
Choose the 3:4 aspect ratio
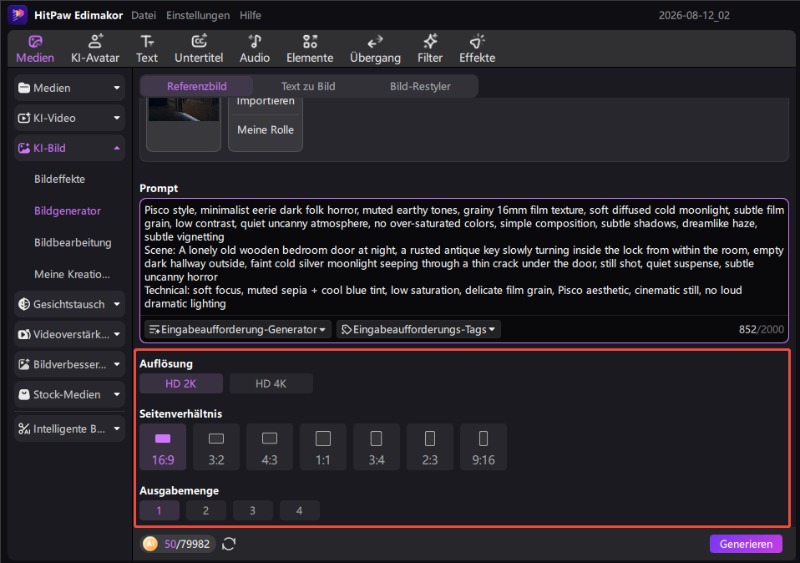pyautogui.click(x=377, y=447)
